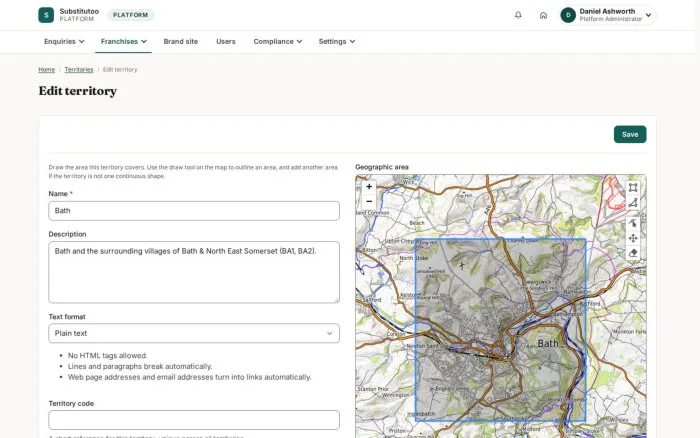Click the 'Platform Administrator' role text
700x438 pixels.
611,19
